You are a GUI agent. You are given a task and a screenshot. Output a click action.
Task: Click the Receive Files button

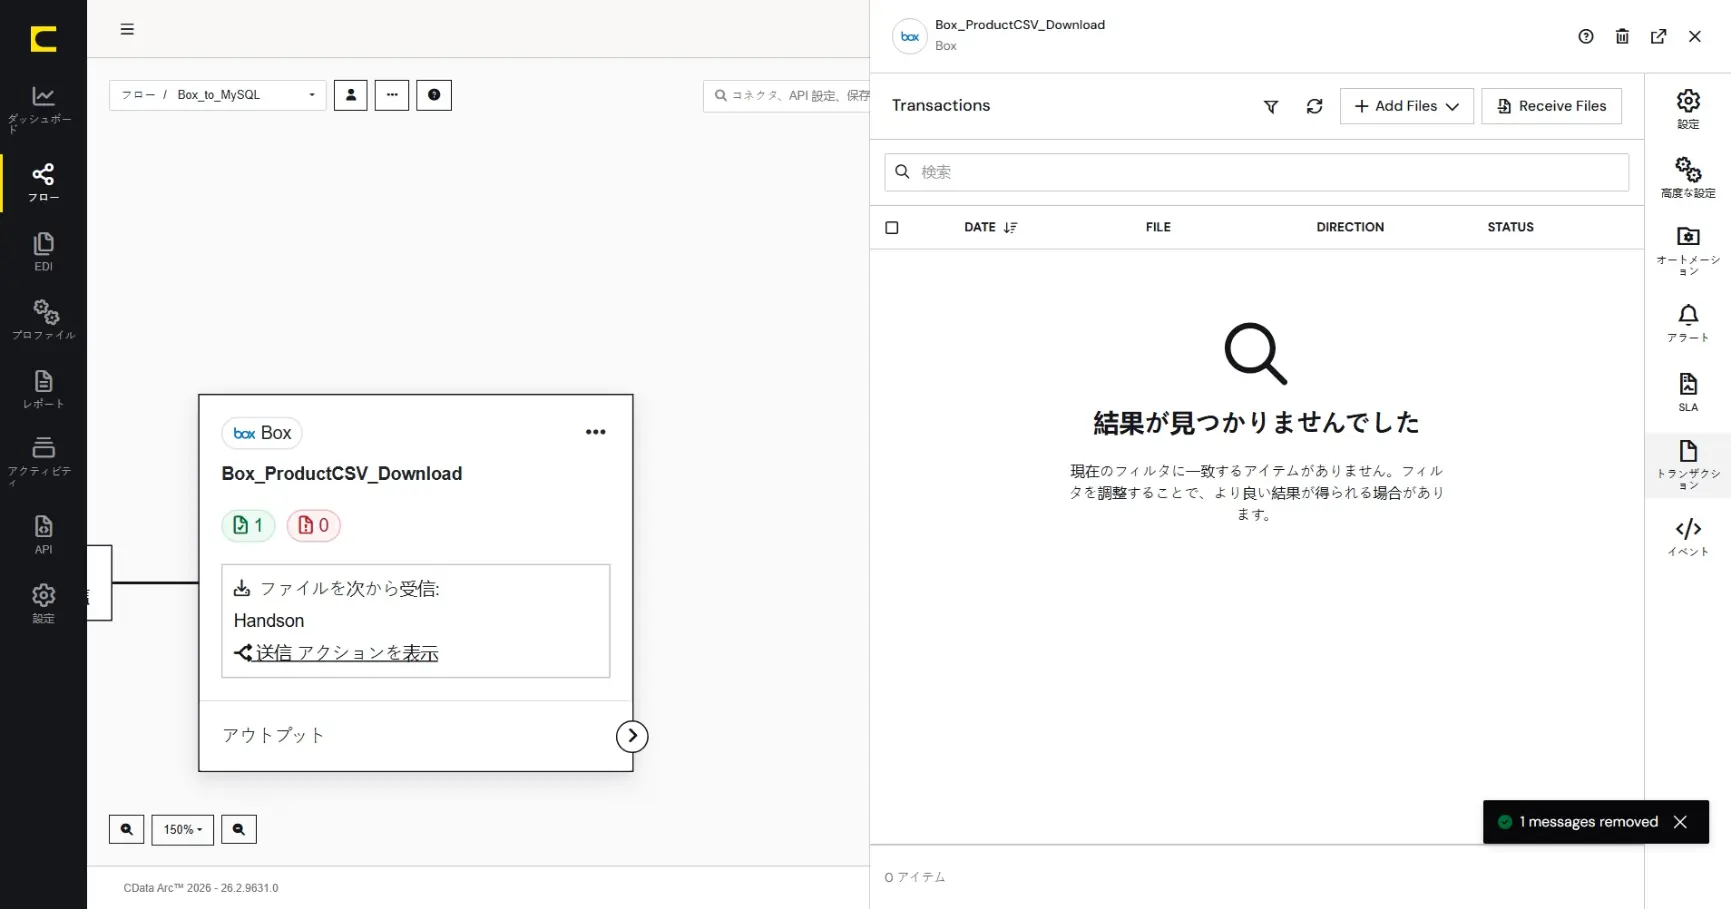click(1551, 106)
